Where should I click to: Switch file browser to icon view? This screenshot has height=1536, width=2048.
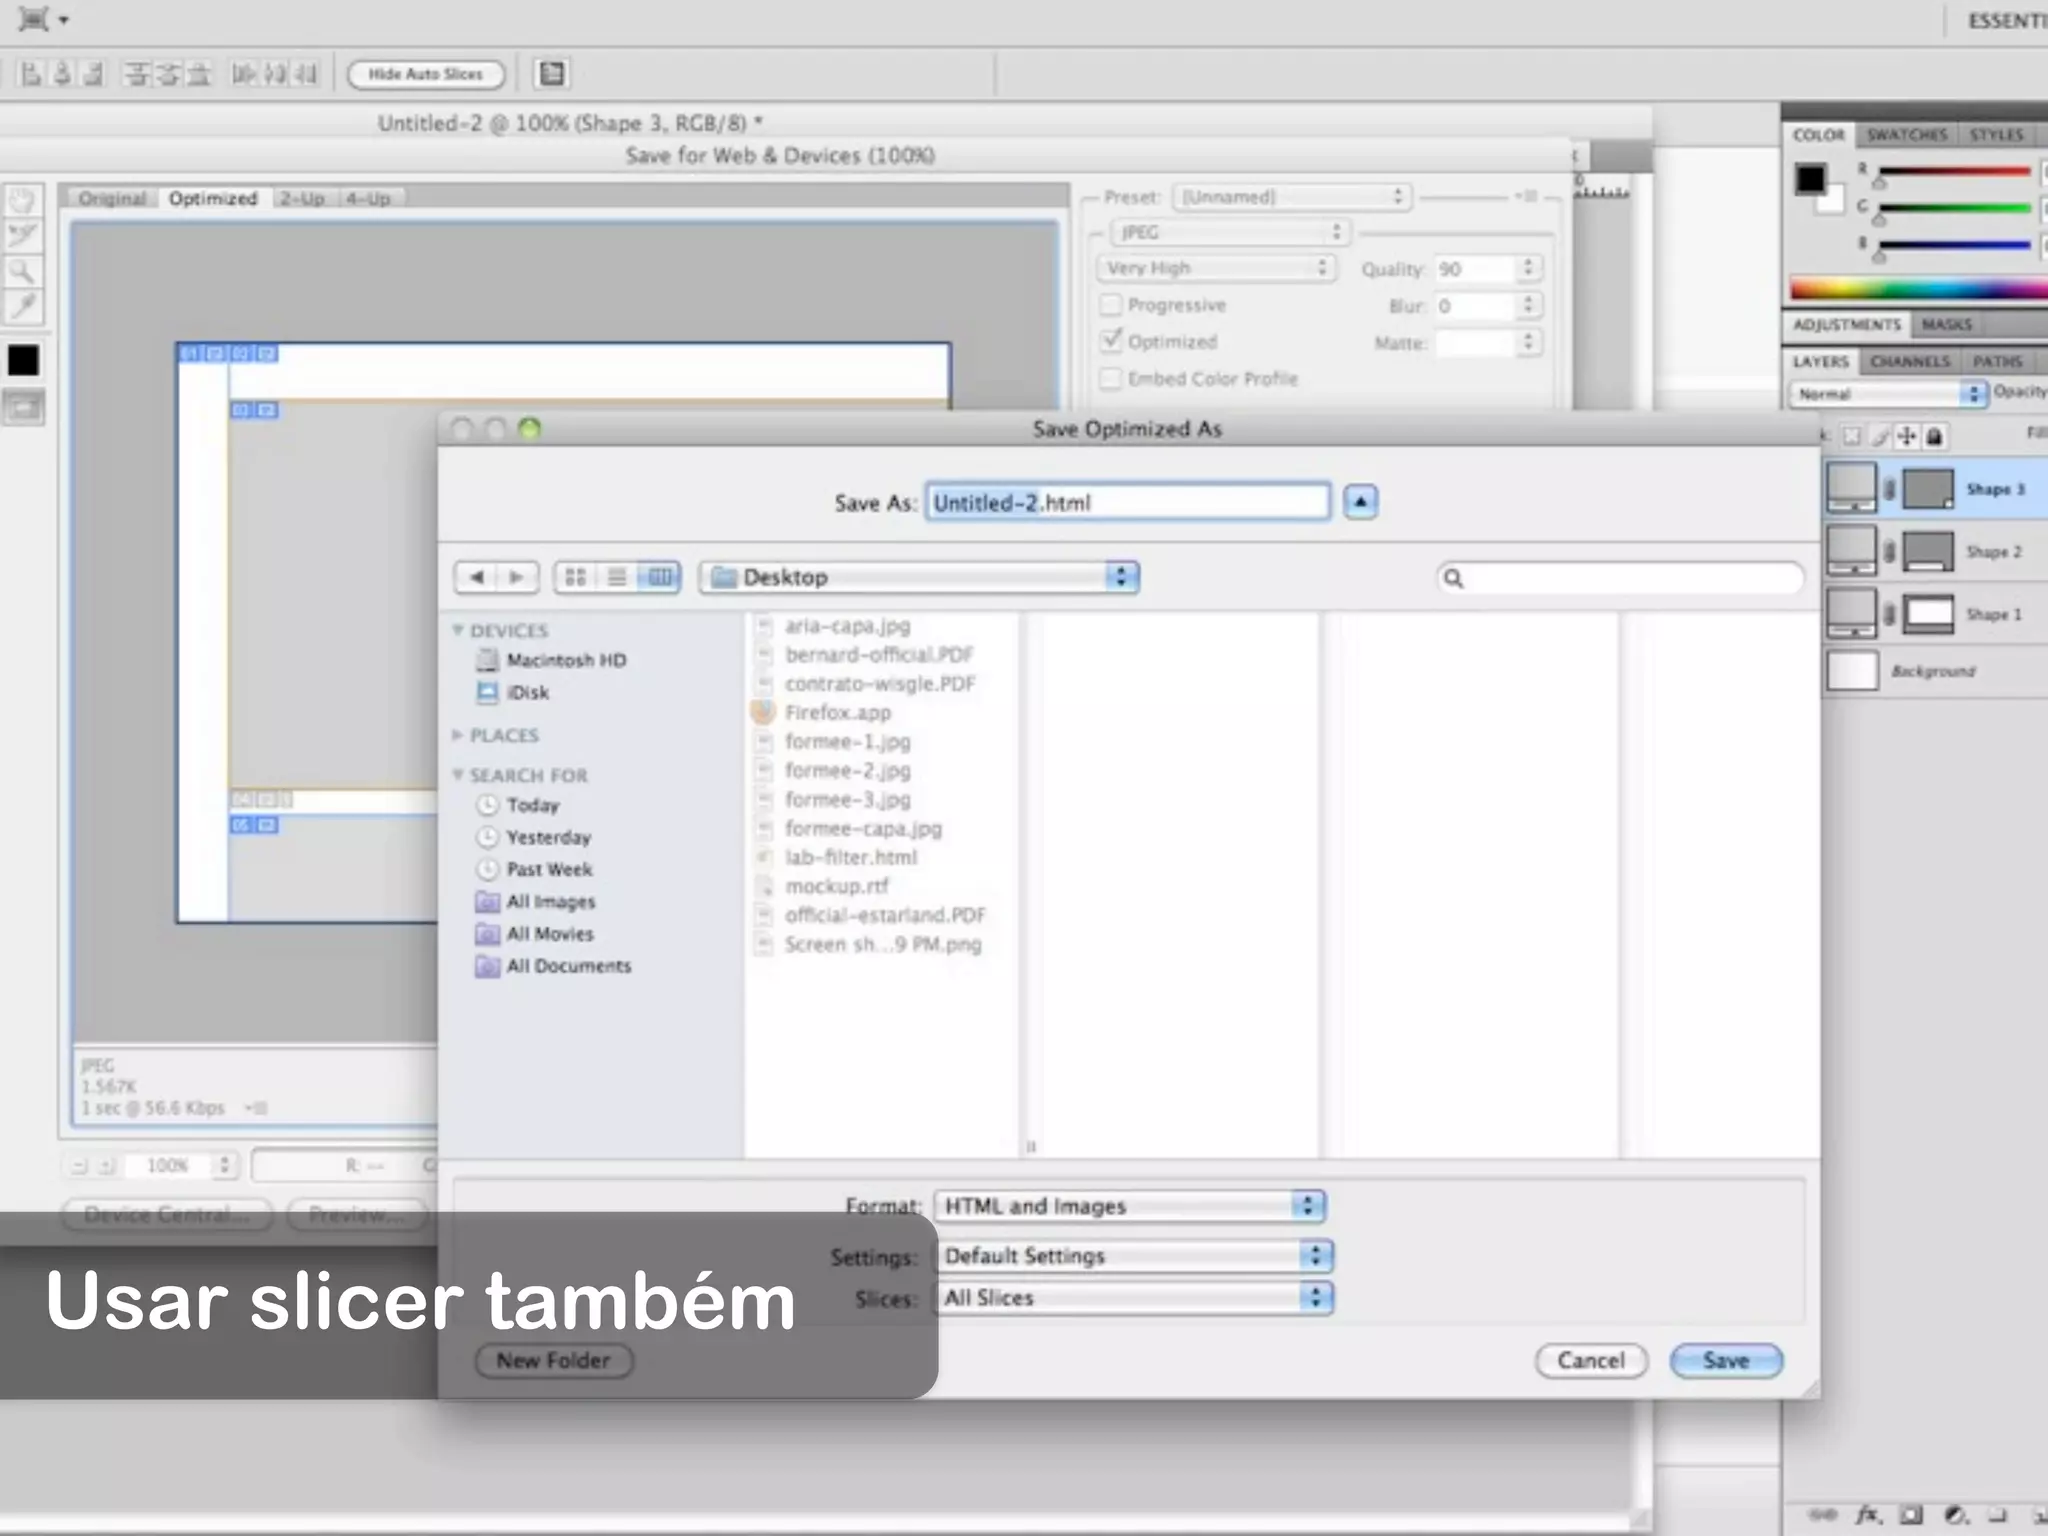pos(576,577)
